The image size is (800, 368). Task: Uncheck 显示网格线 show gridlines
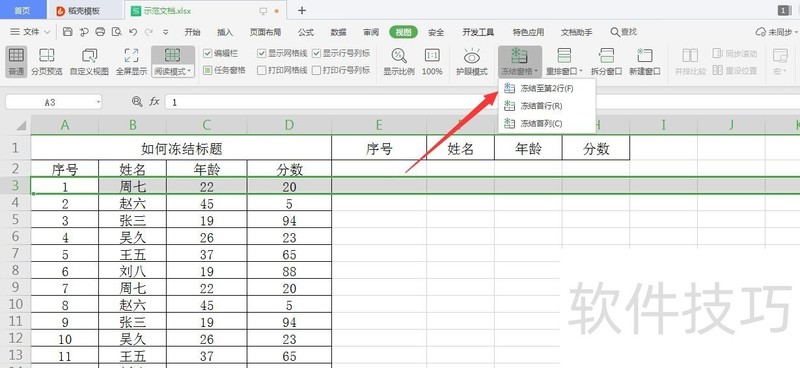pos(262,53)
